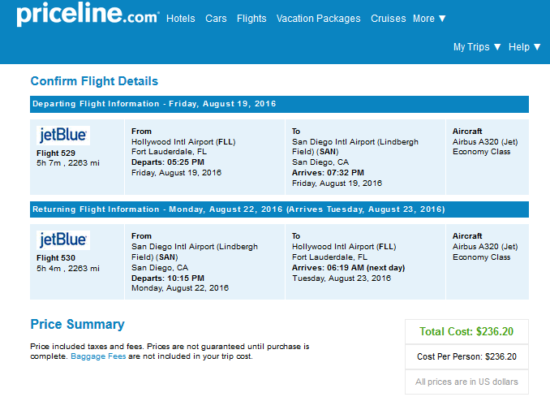Image resolution: width=550 pixels, height=397 pixels.
Task: Click the Total Cost $236.20 box
Action: (467, 331)
